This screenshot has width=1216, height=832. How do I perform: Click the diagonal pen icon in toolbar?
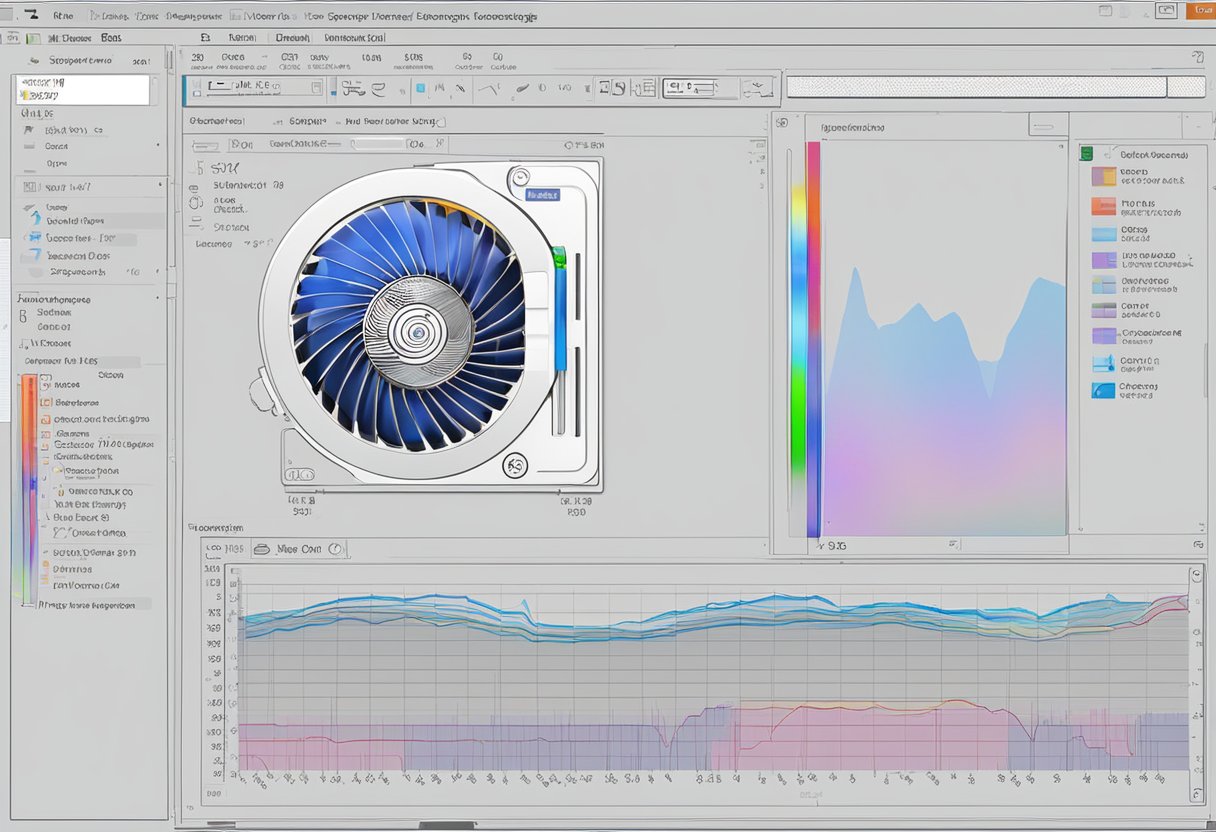click(521, 89)
